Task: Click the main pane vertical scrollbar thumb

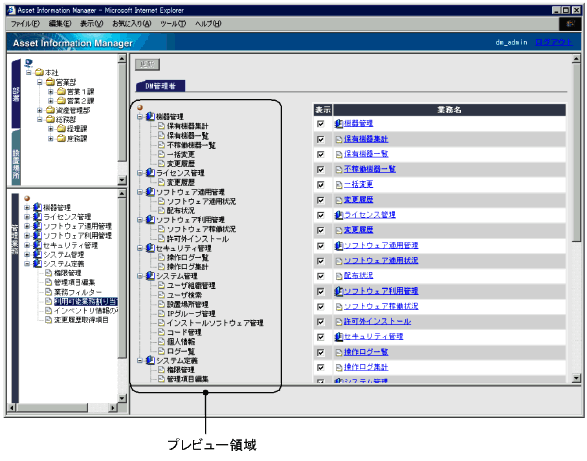Action: [577, 153]
